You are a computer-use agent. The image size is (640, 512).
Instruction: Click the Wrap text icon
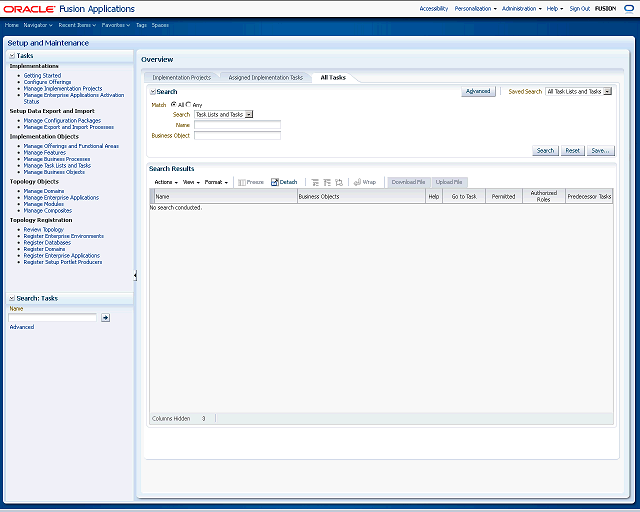pos(357,182)
